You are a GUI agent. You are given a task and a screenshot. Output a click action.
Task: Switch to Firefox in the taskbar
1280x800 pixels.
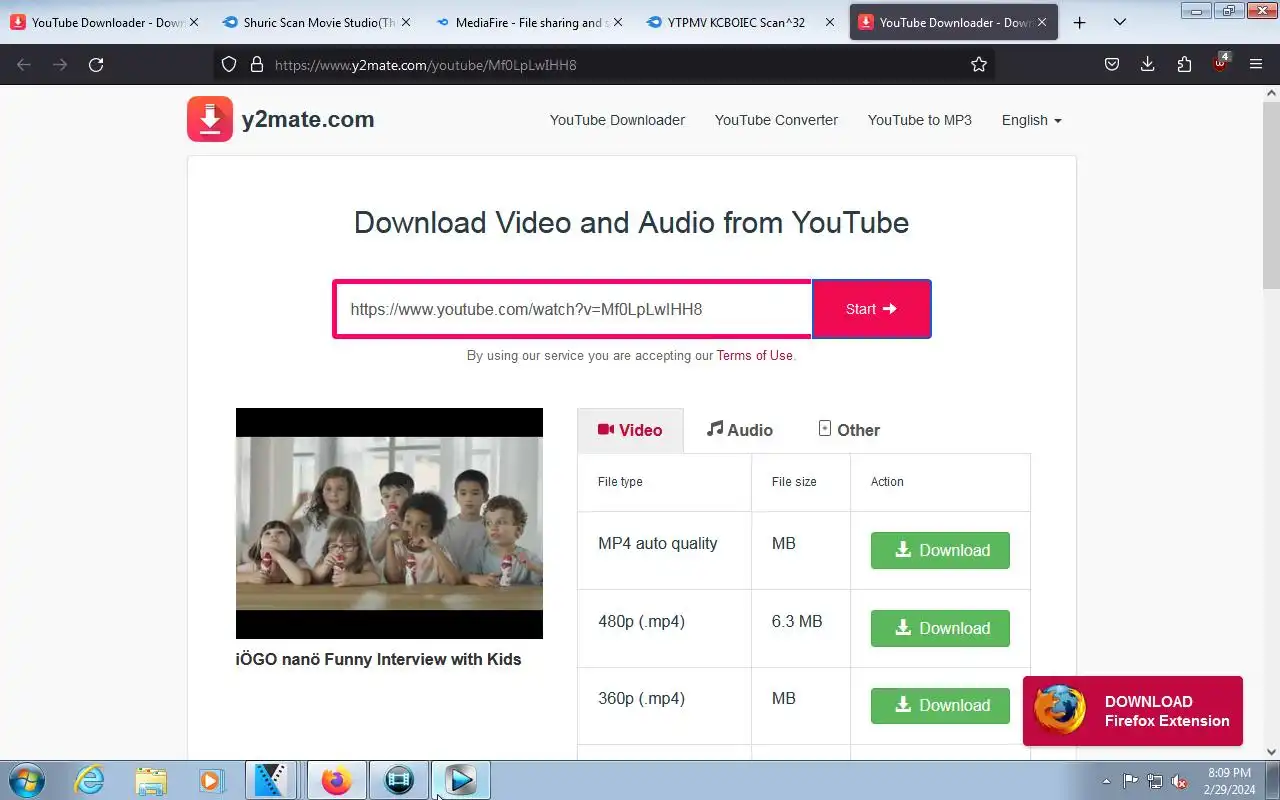pyautogui.click(x=336, y=780)
